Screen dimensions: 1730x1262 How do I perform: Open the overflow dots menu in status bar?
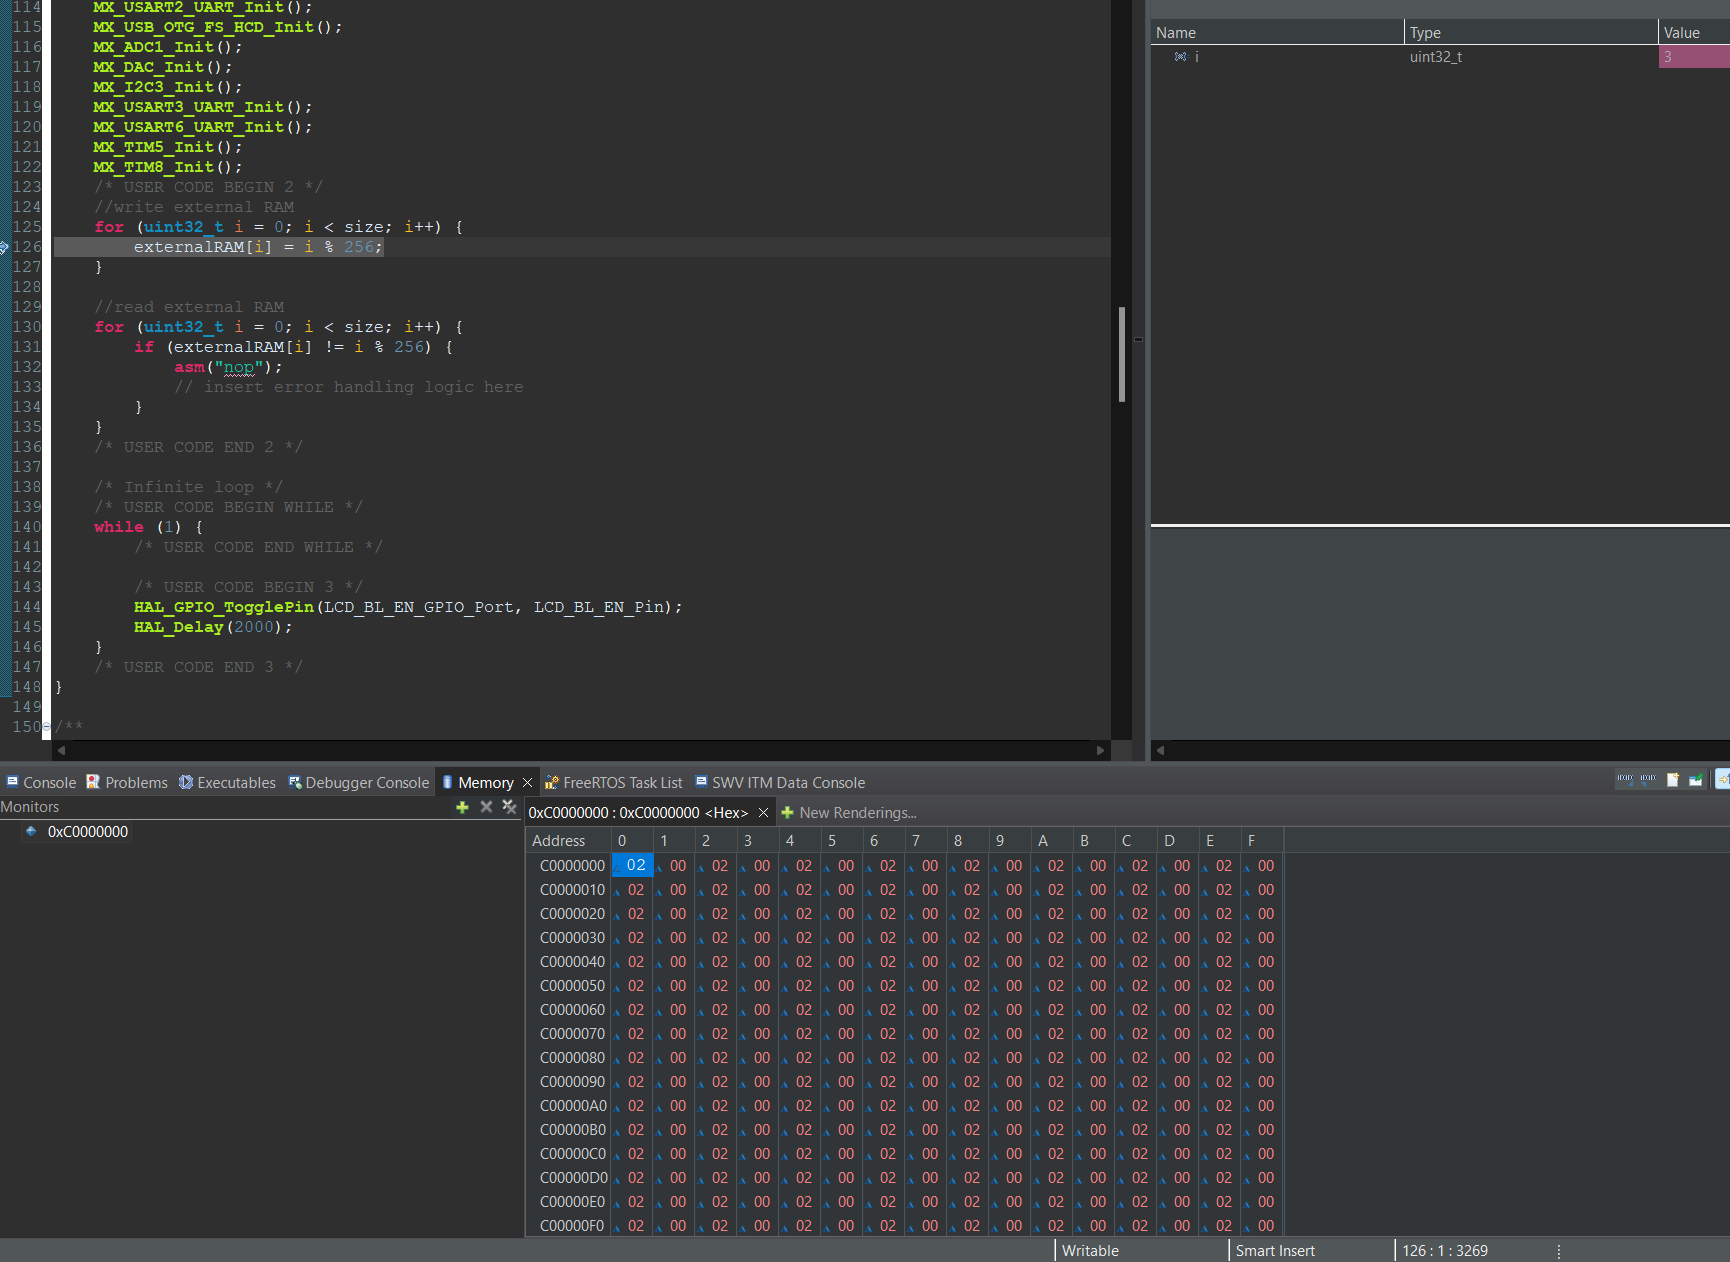(1558, 1250)
